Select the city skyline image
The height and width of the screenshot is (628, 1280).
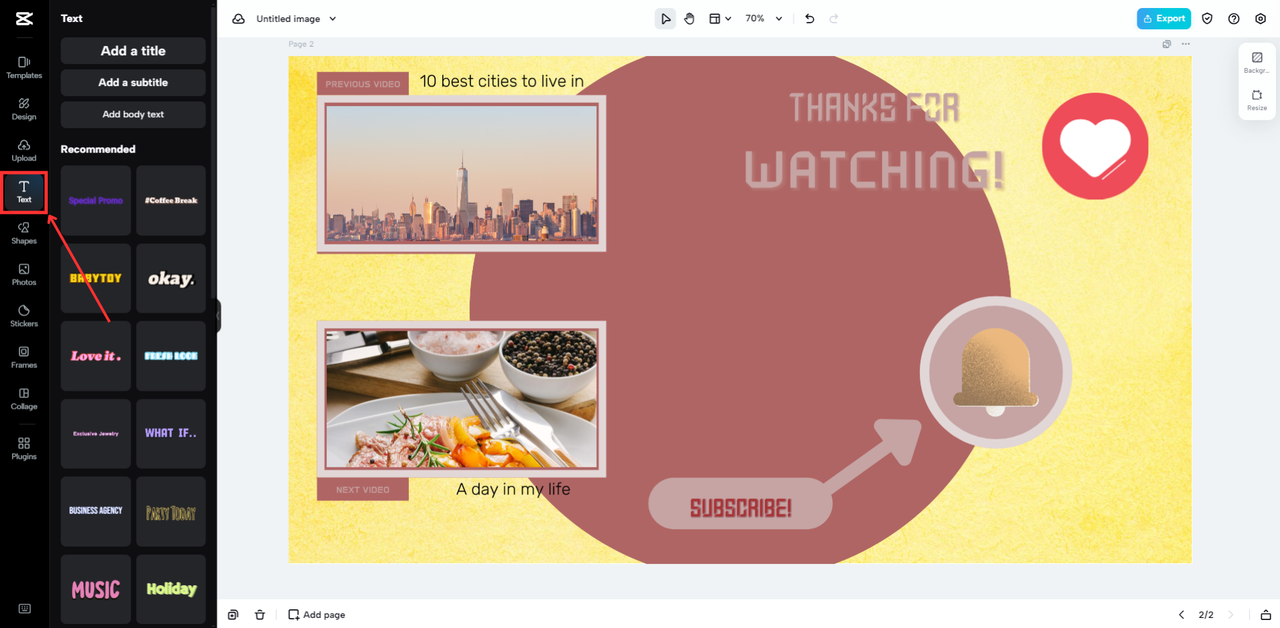[x=461, y=173]
